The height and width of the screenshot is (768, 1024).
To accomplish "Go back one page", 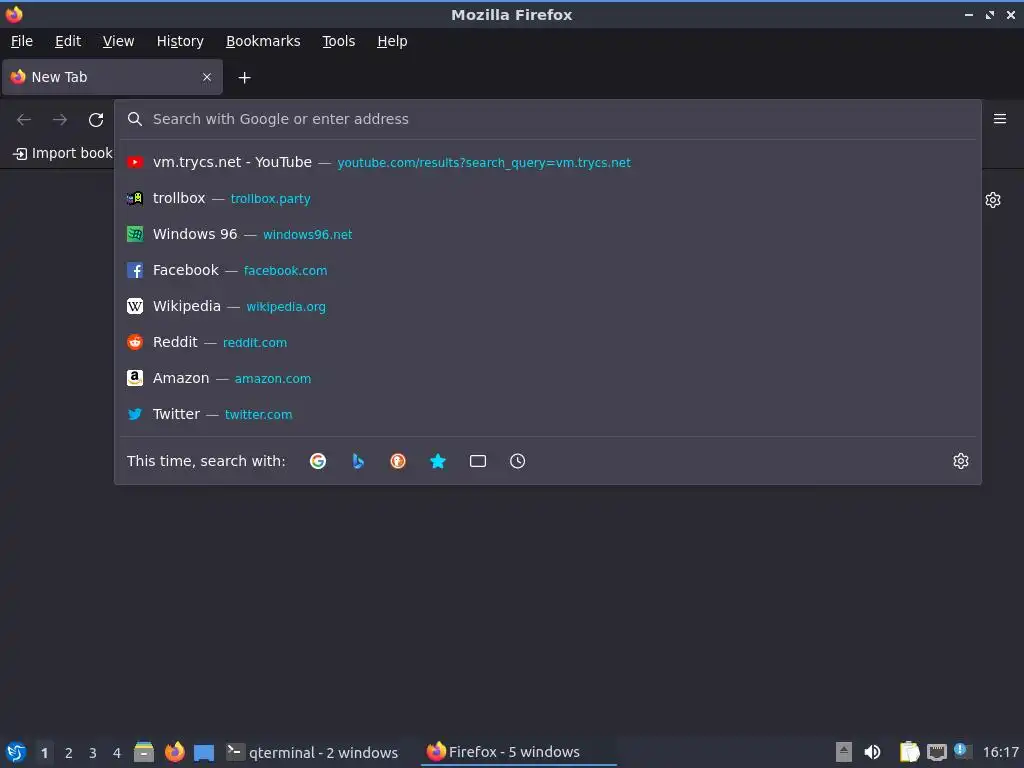I will pyautogui.click(x=24, y=120).
